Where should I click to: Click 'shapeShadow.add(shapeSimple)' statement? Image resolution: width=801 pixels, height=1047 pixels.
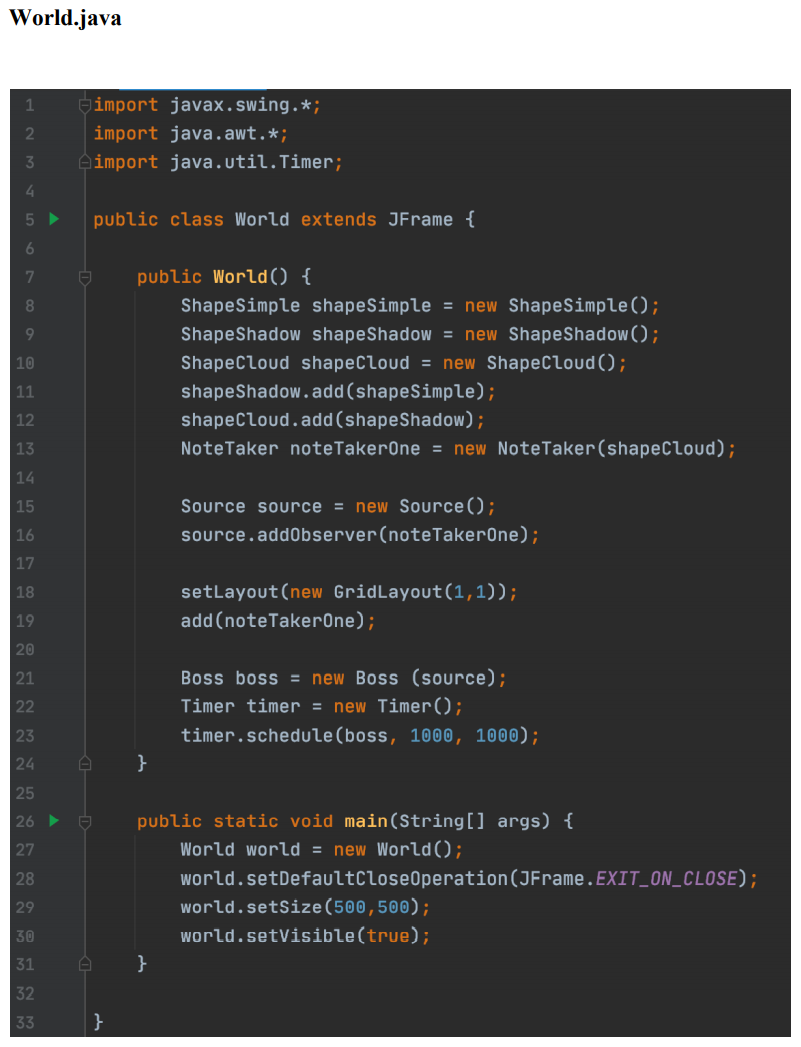coord(332,392)
